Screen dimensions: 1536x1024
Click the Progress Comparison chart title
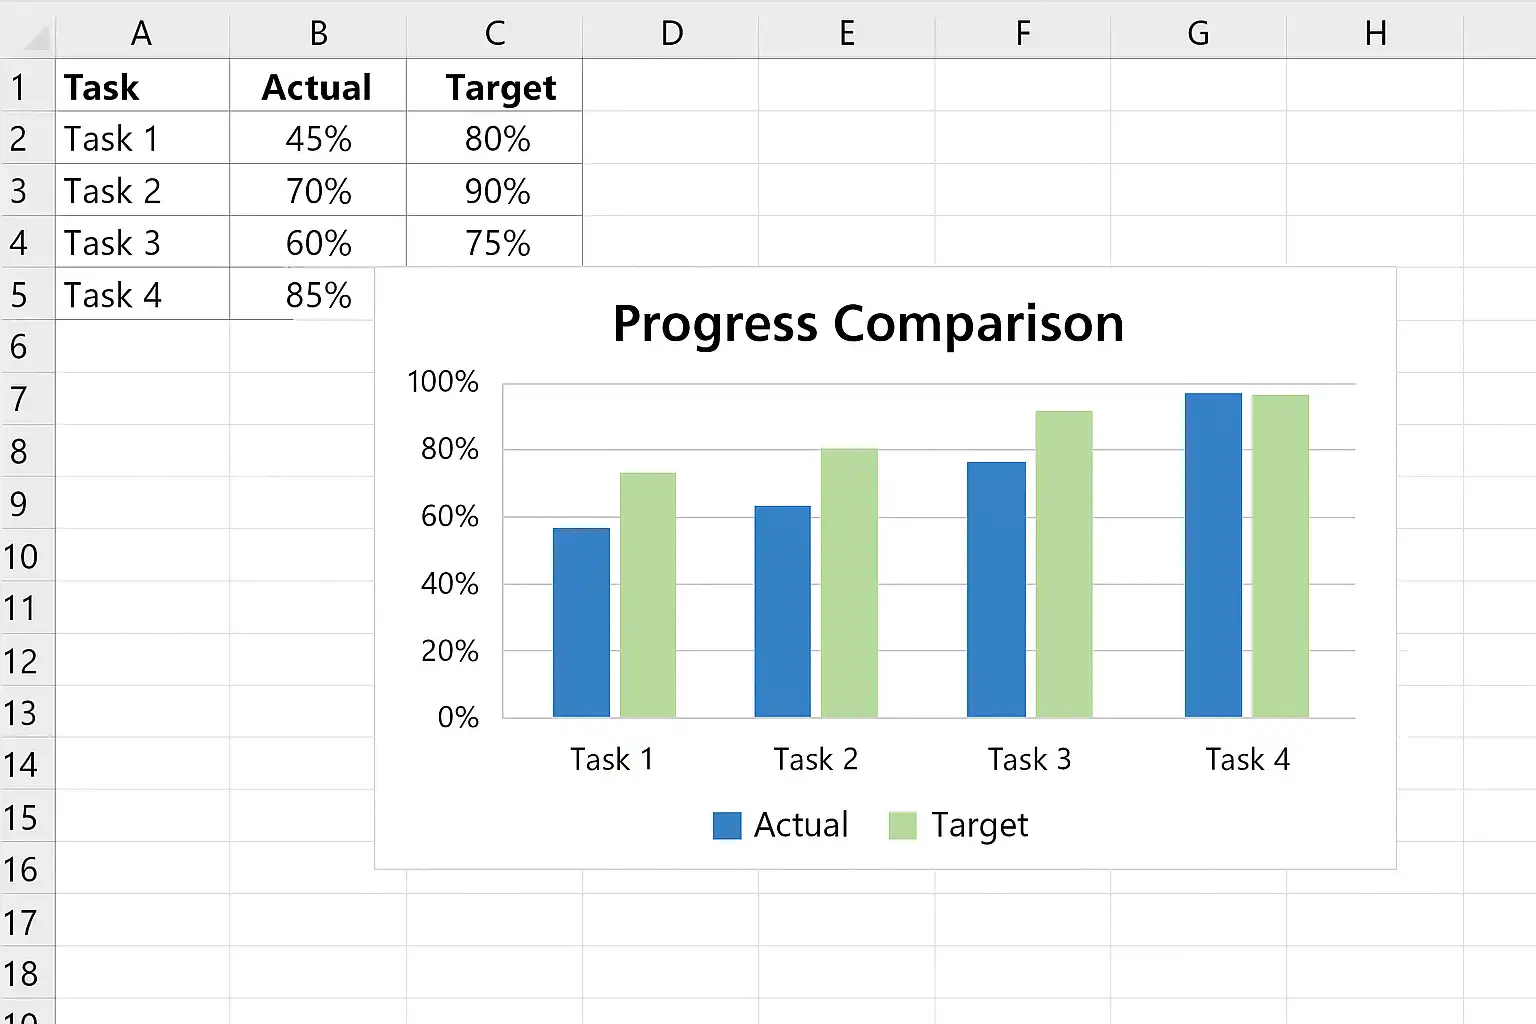click(868, 324)
